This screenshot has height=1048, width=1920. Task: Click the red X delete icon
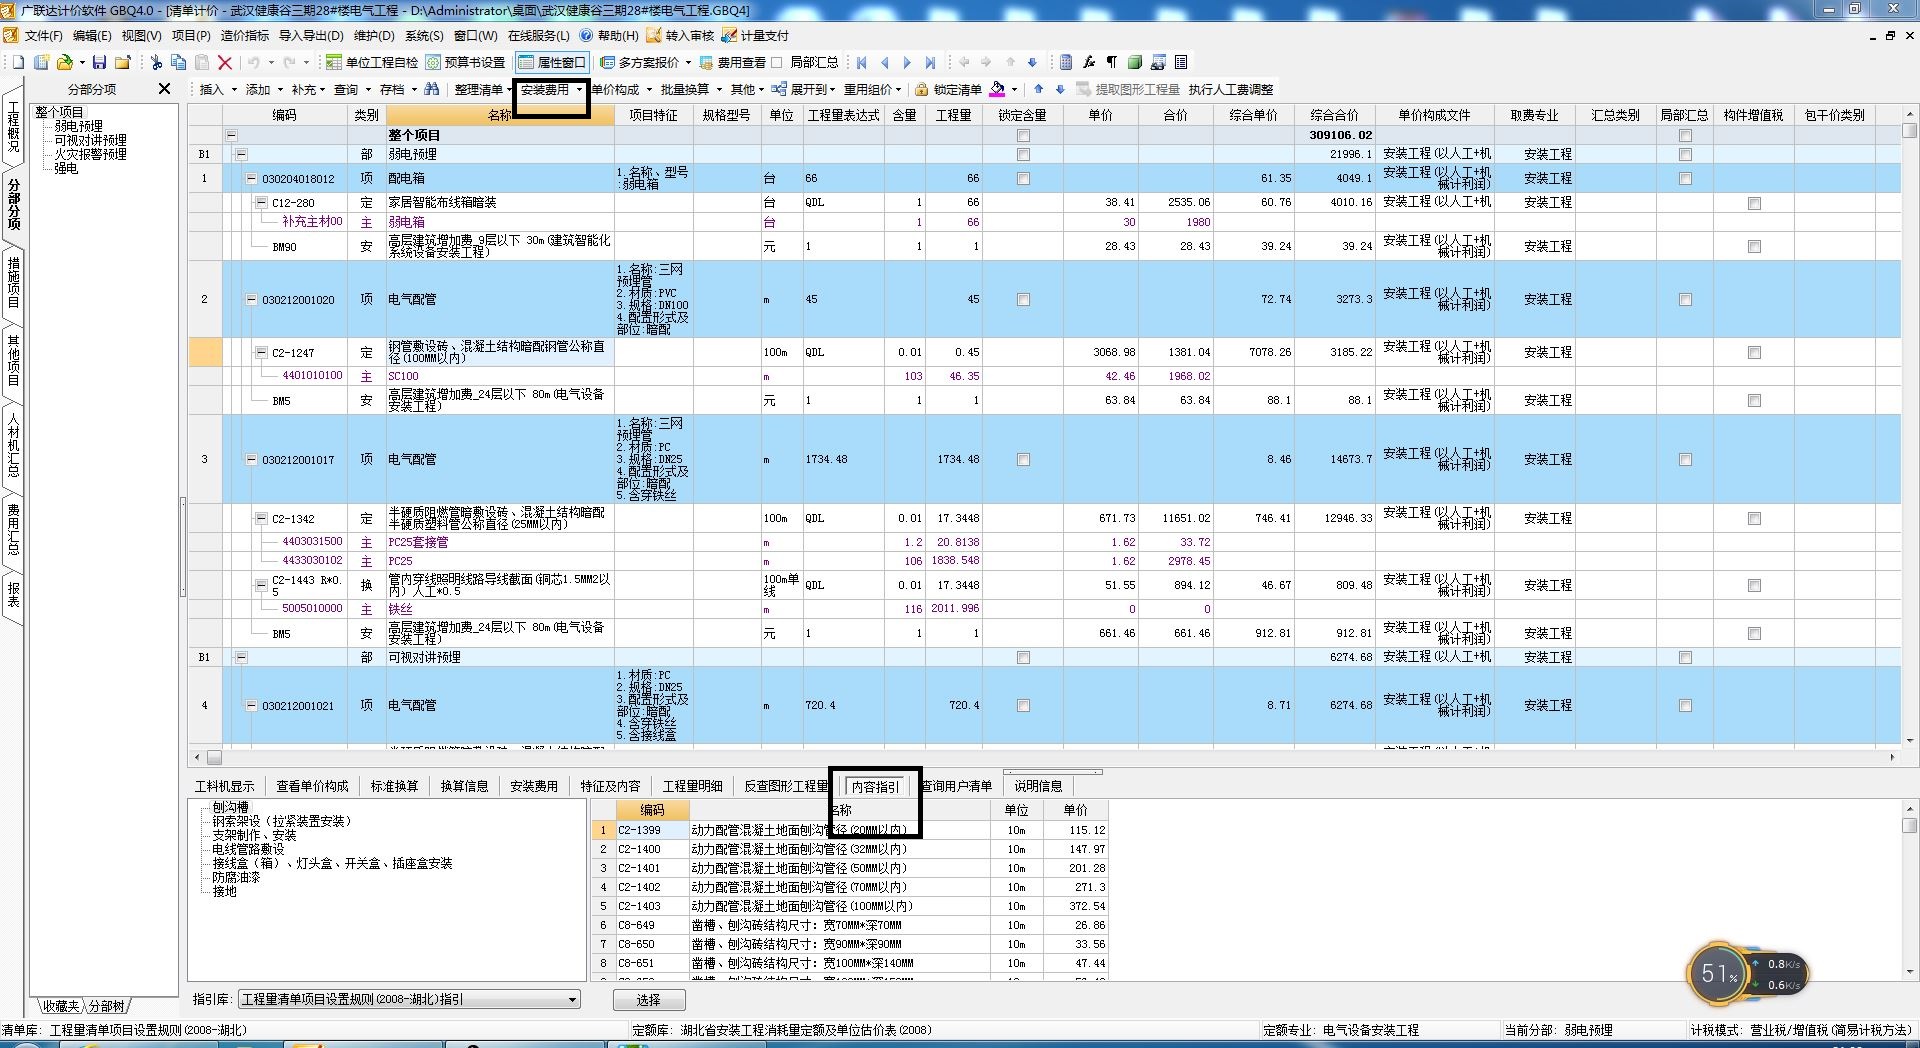225,62
